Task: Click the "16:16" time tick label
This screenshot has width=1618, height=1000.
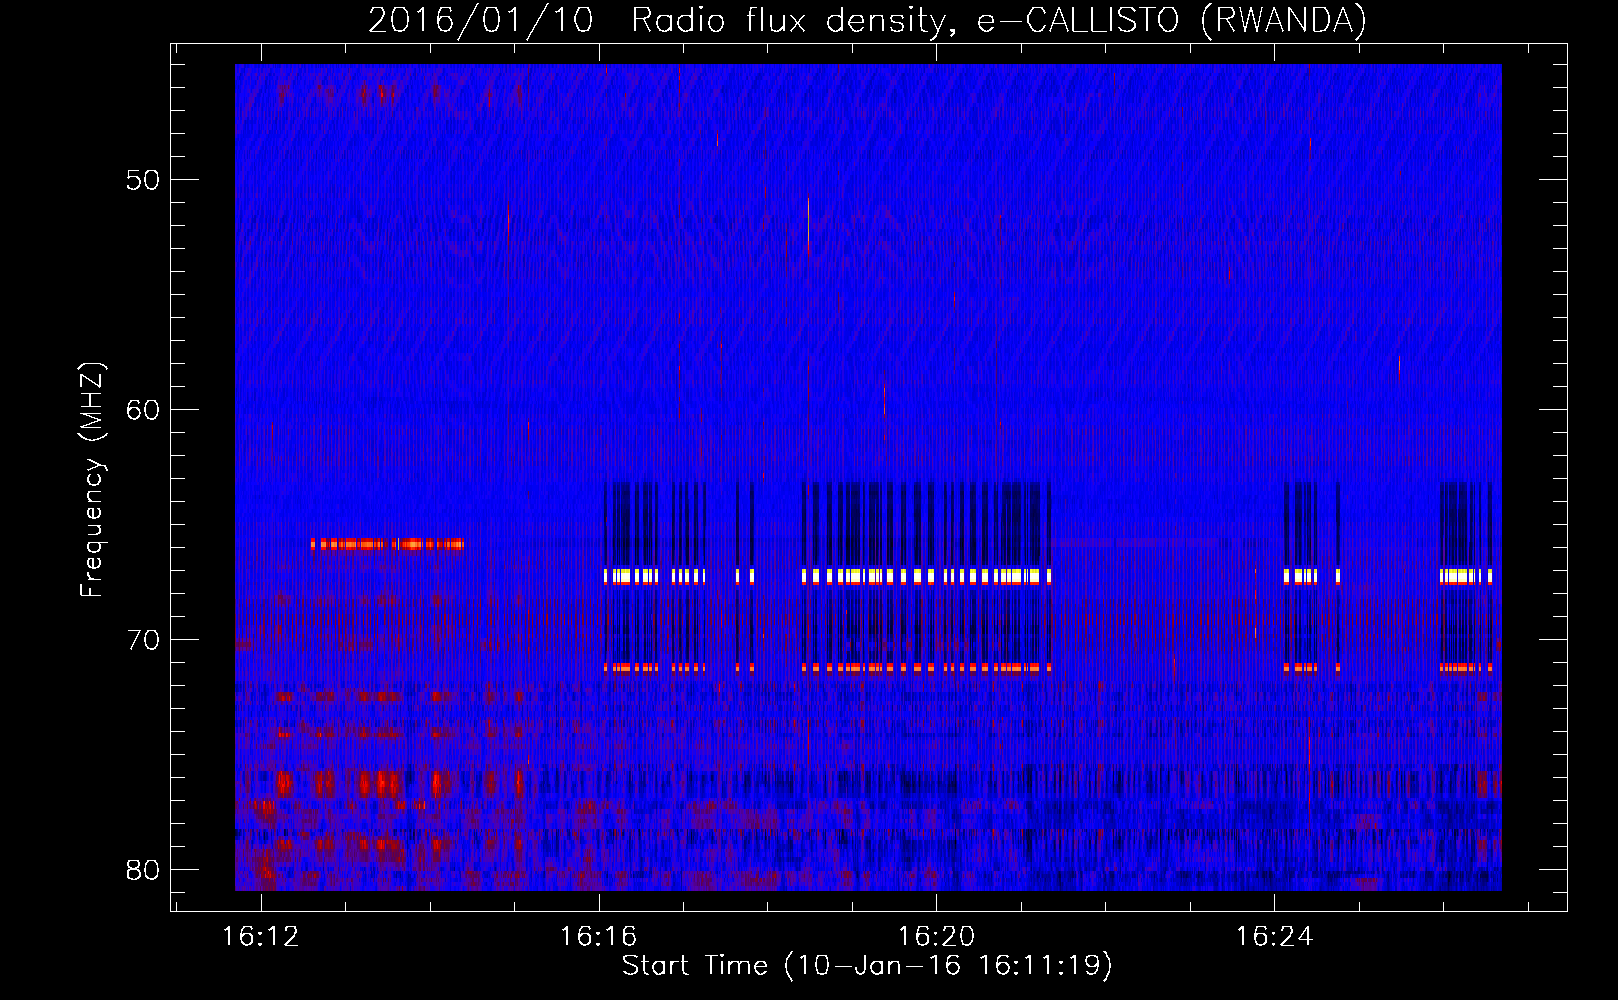Action: coord(598,936)
